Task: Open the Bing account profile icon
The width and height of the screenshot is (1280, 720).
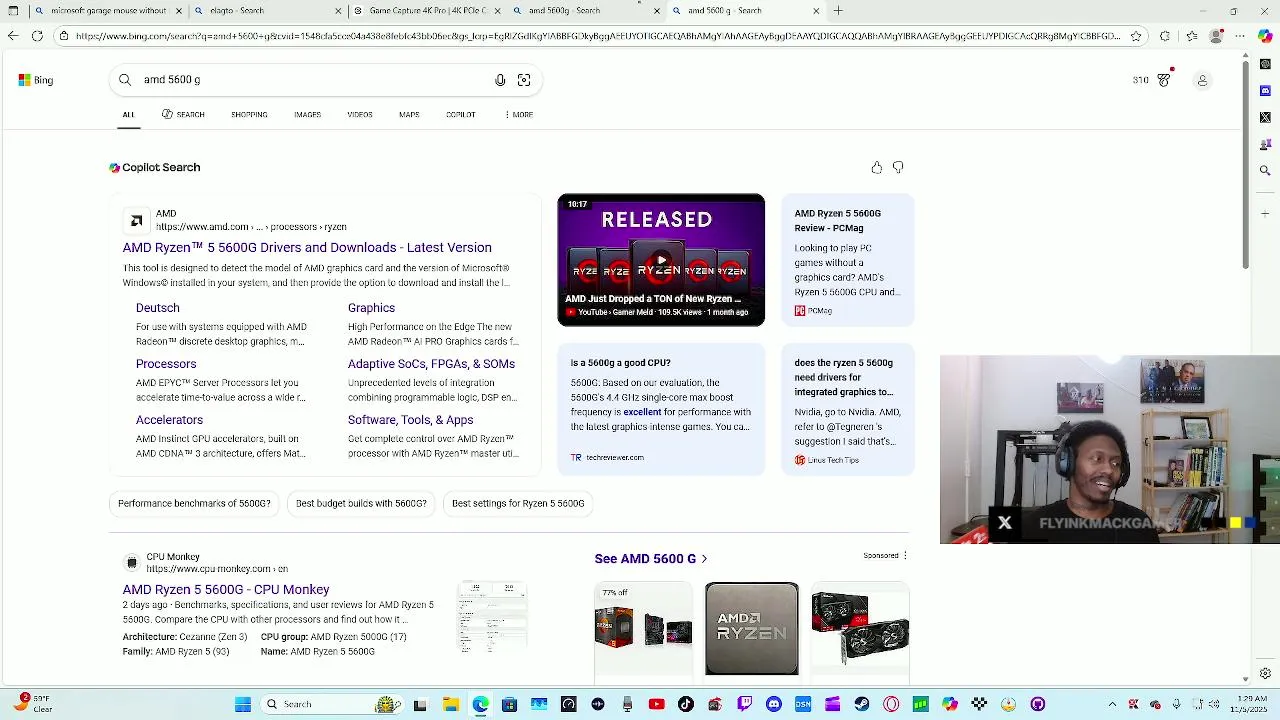Action: click(x=1203, y=80)
